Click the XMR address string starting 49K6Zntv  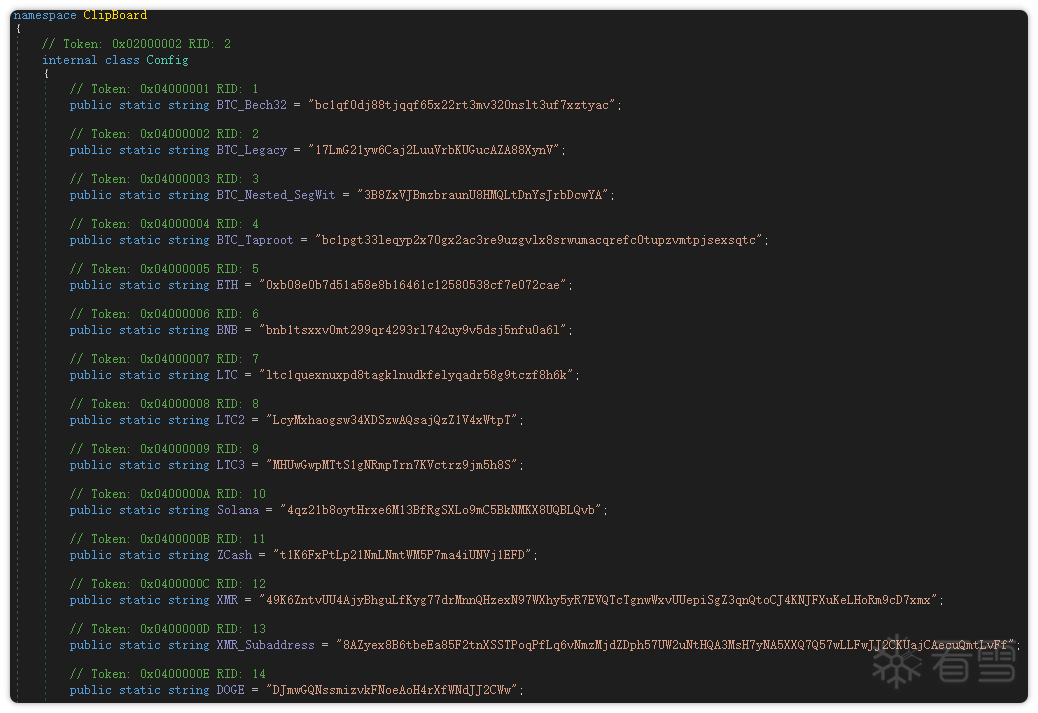598,600
